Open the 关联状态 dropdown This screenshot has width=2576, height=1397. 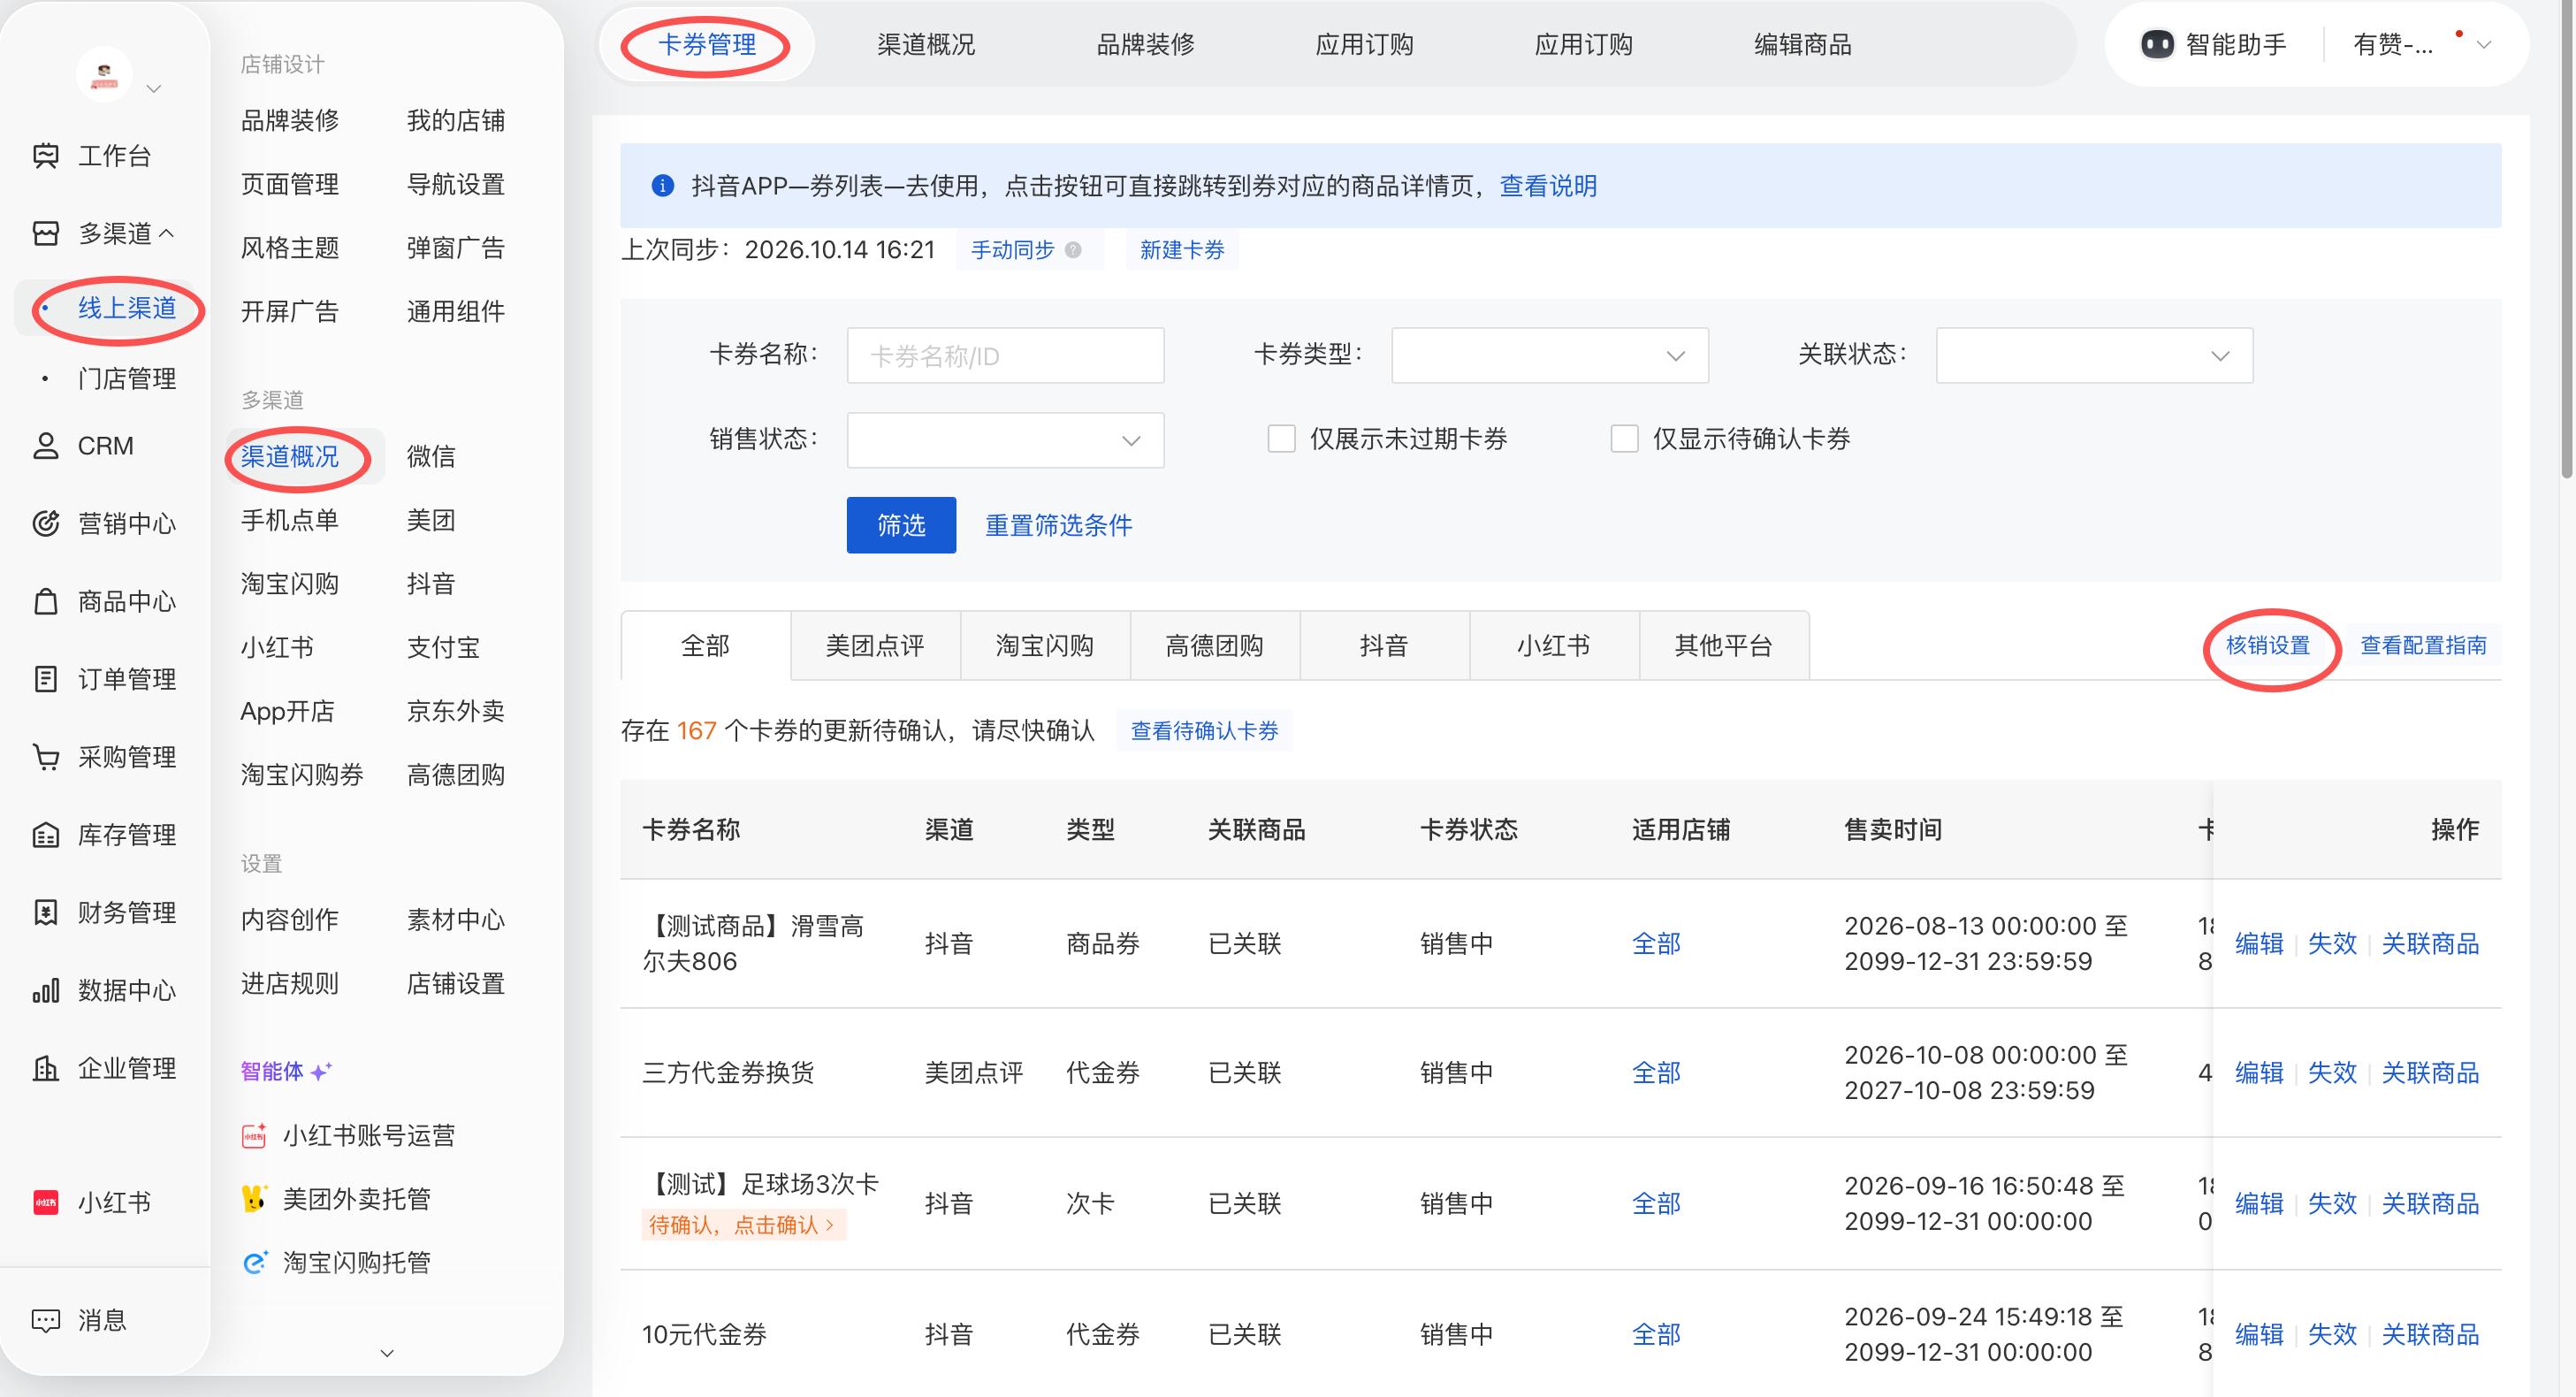2094,355
